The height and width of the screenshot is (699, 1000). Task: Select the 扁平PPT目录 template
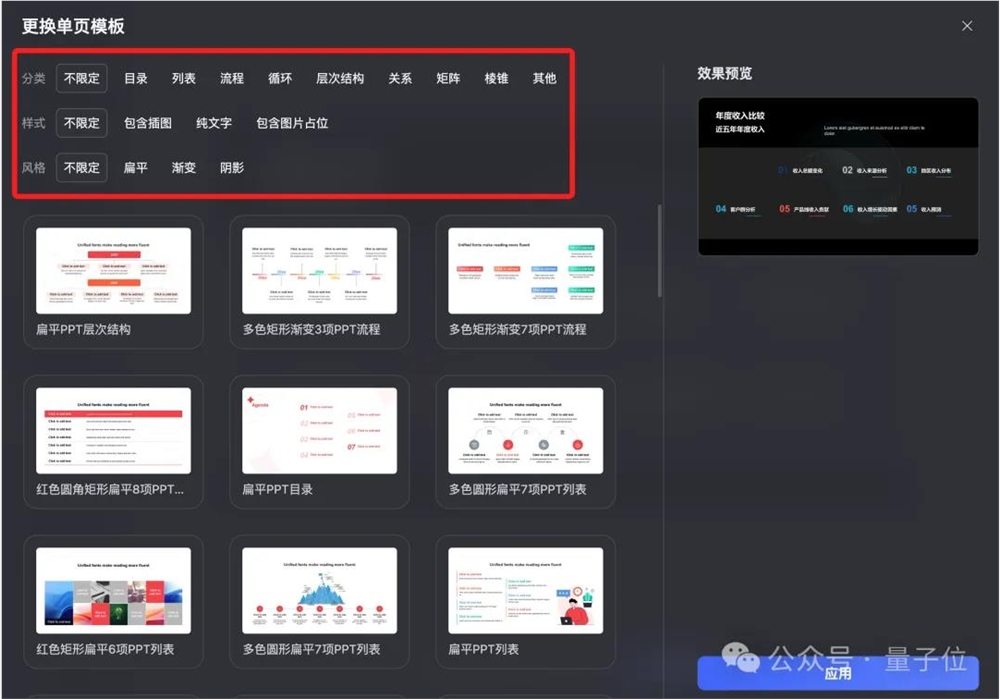(318, 430)
